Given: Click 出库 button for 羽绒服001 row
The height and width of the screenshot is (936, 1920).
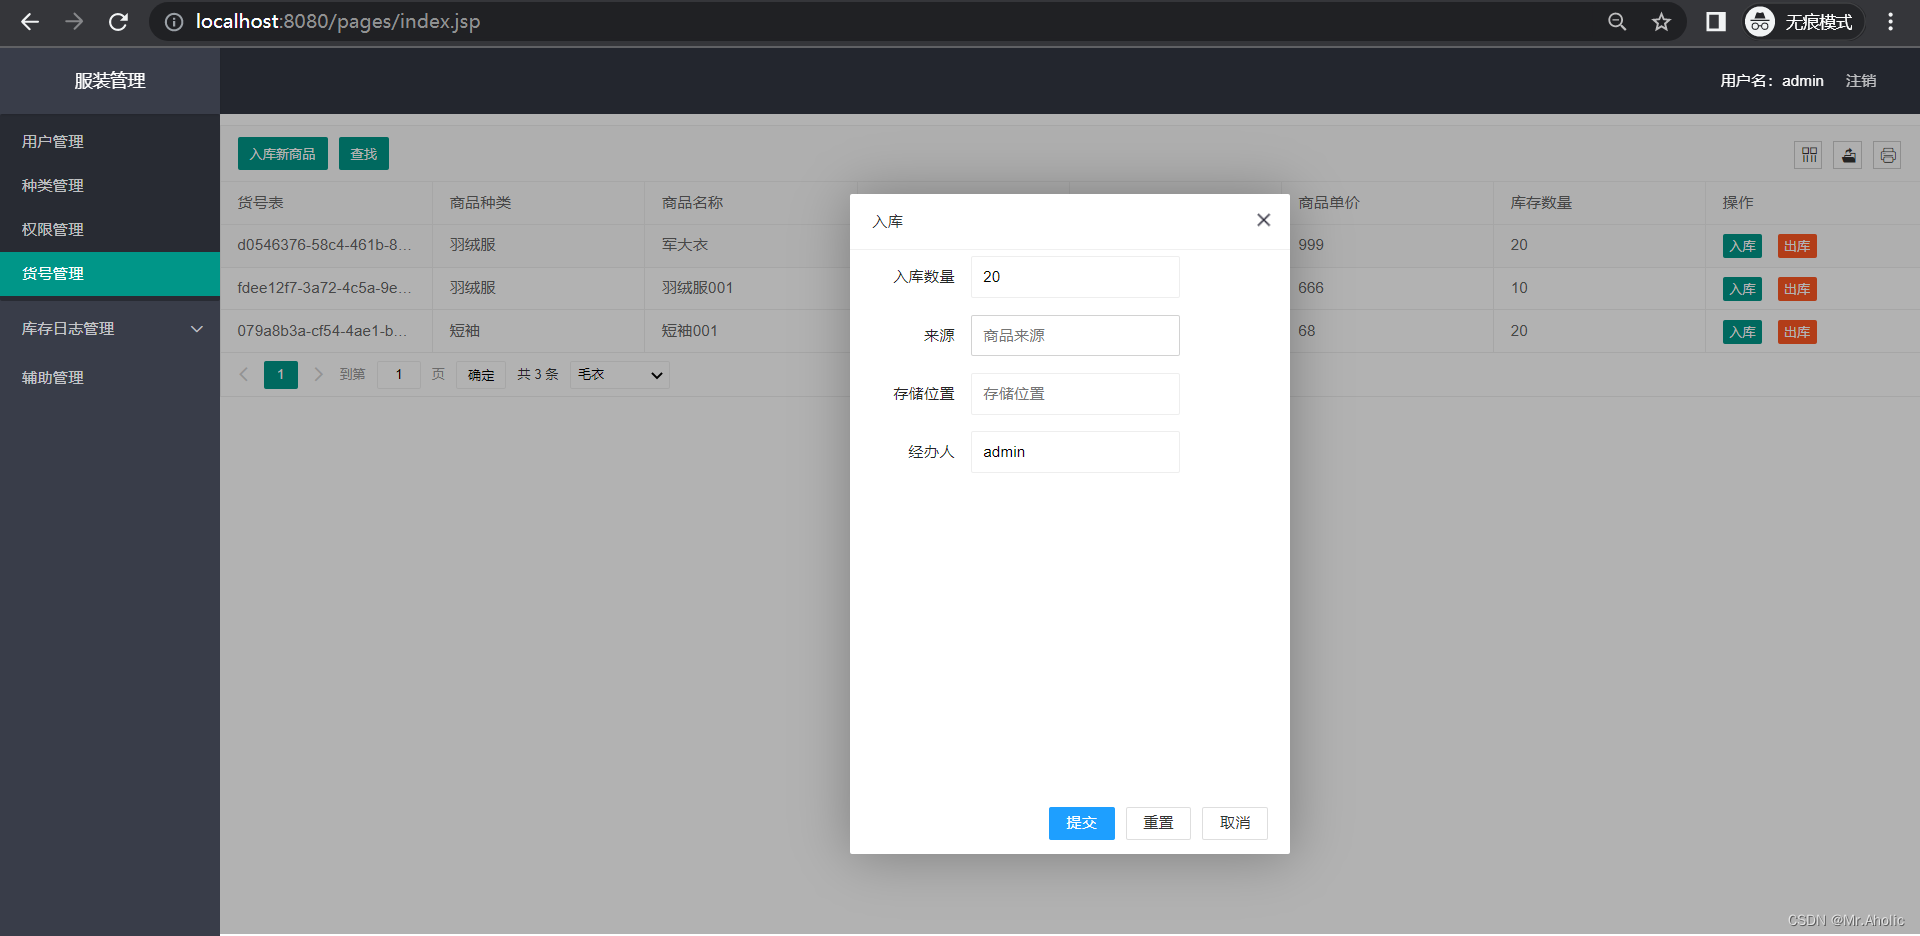Looking at the screenshot, I should 1797,289.
